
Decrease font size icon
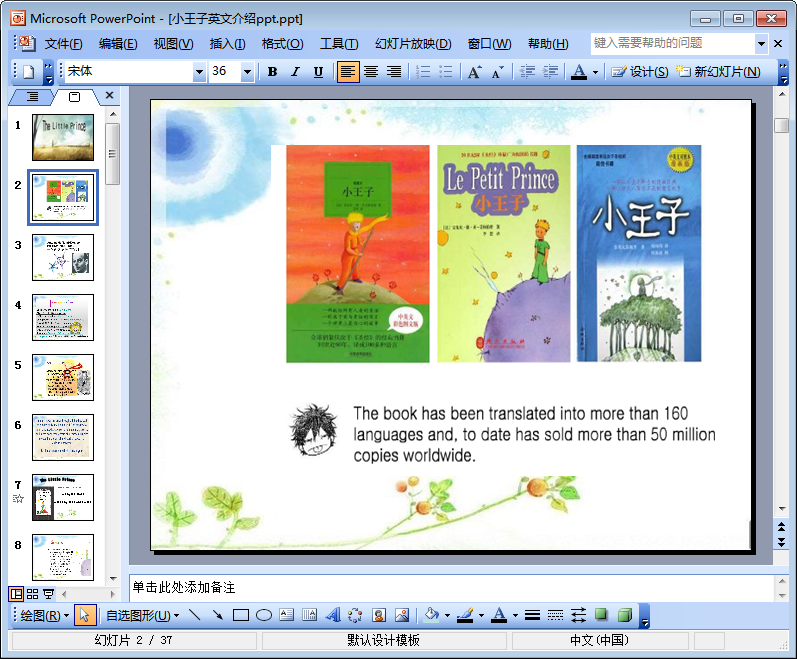pos(498,72)
